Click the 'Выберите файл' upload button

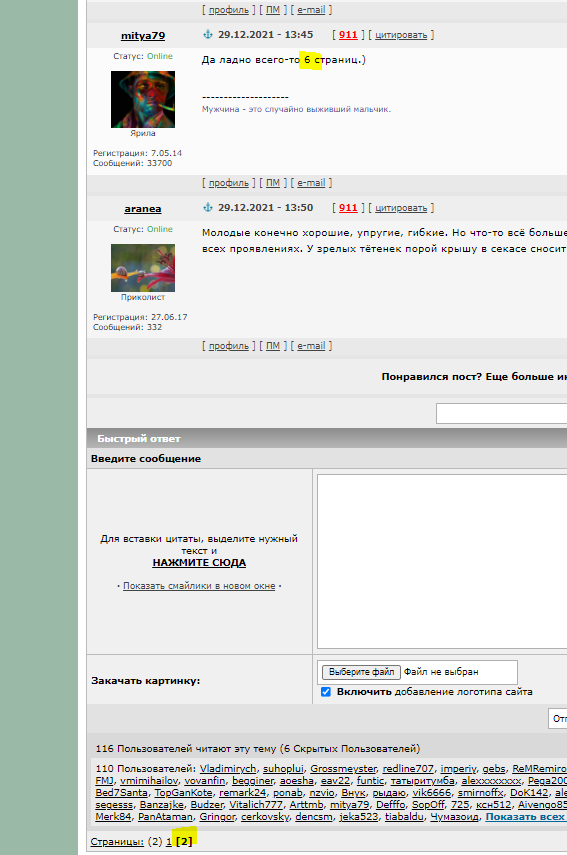(x=361, y=672)
